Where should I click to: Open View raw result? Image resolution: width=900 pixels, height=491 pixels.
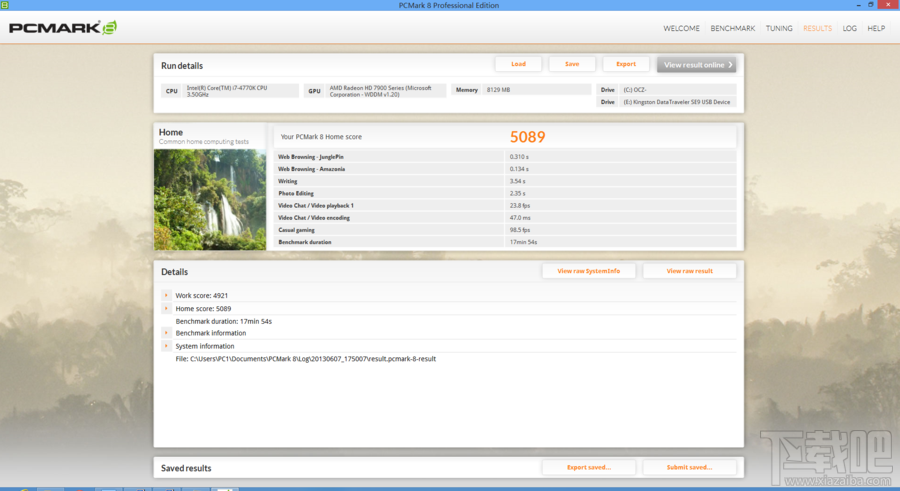pos(689,271)
